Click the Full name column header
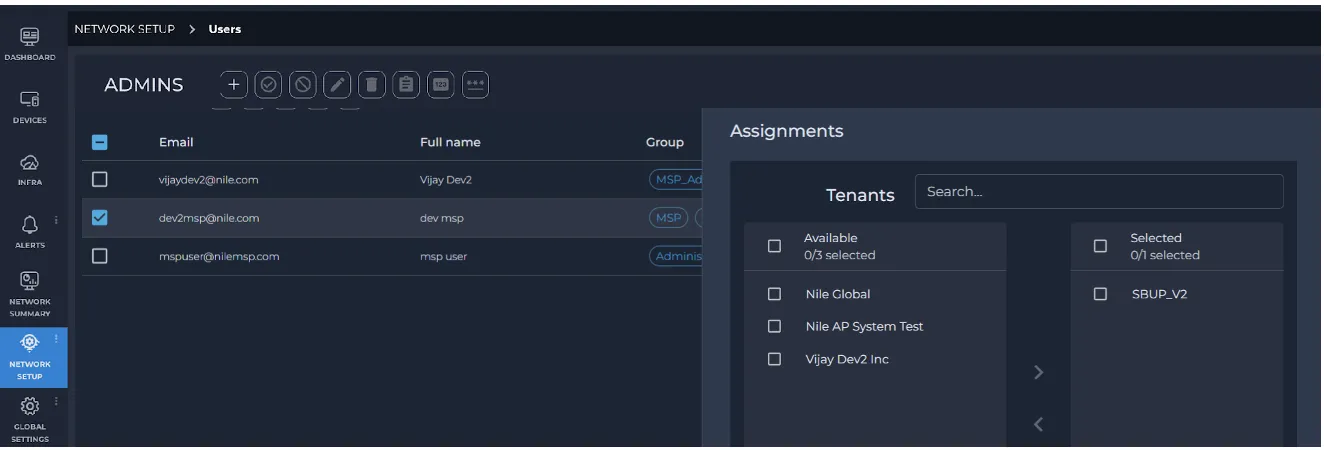1324x450 pixels. (x=450, y=142)
